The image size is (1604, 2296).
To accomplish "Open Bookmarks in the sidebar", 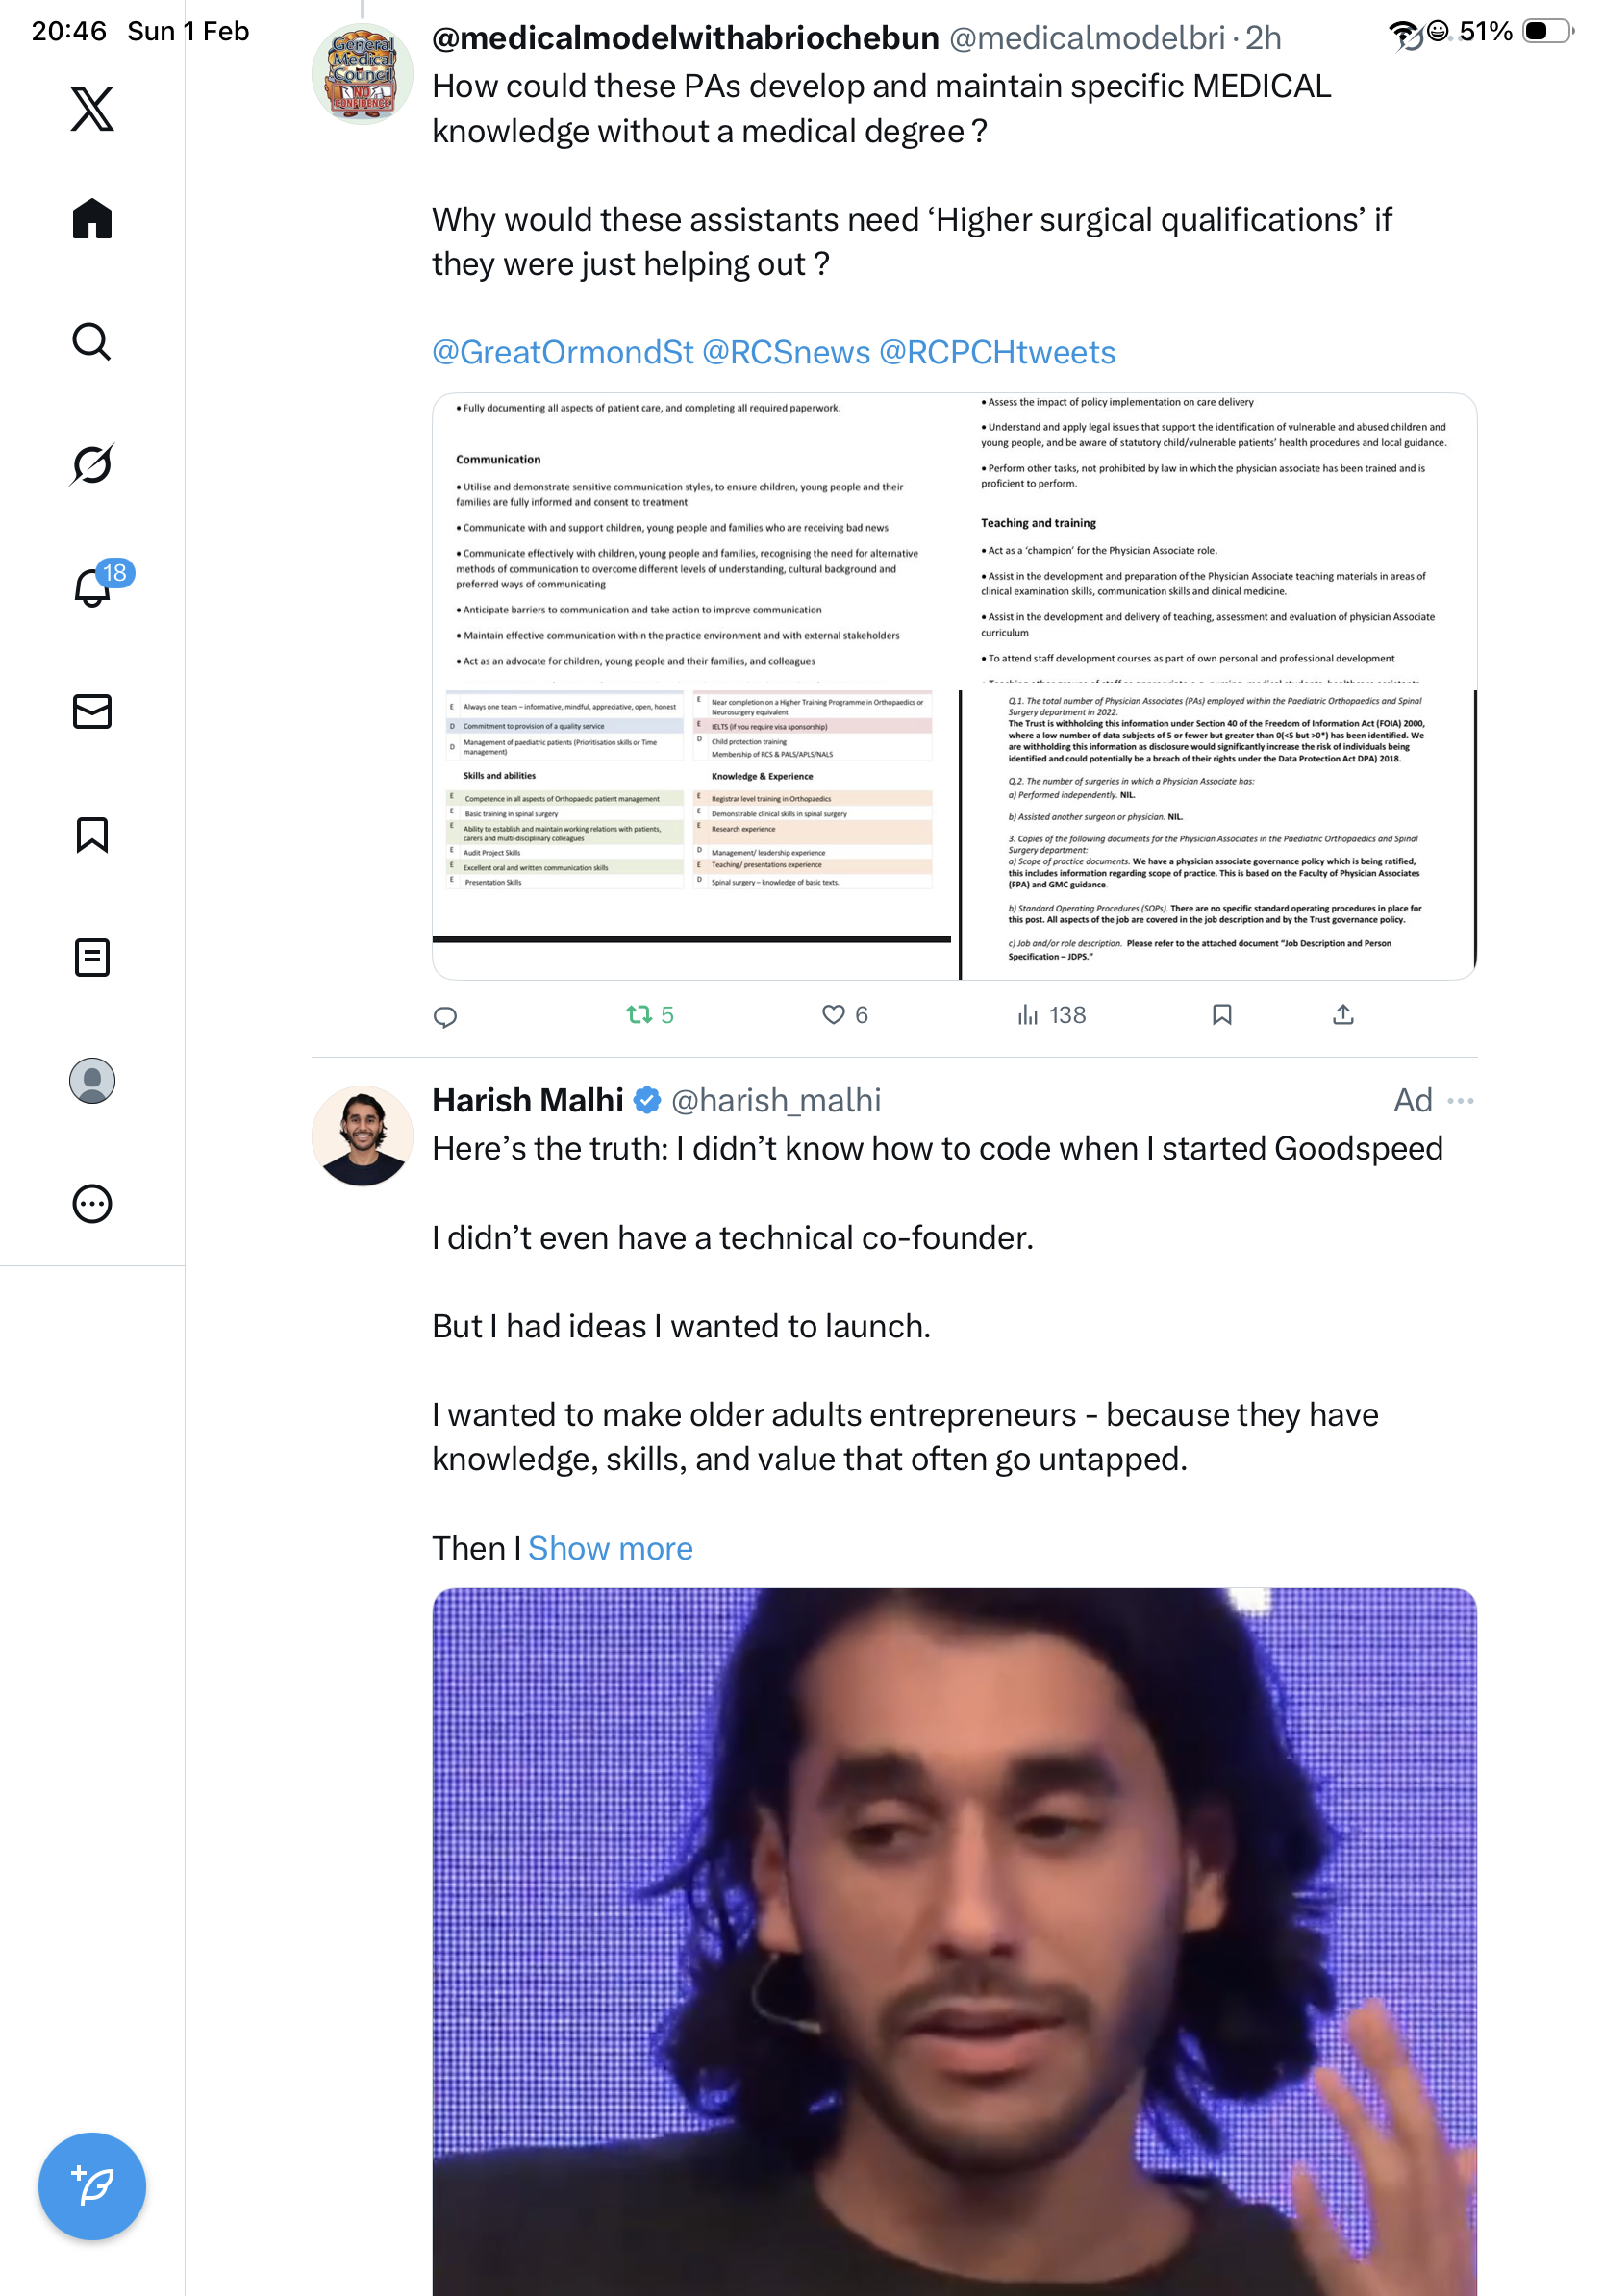I will click(x=92, y=835).
